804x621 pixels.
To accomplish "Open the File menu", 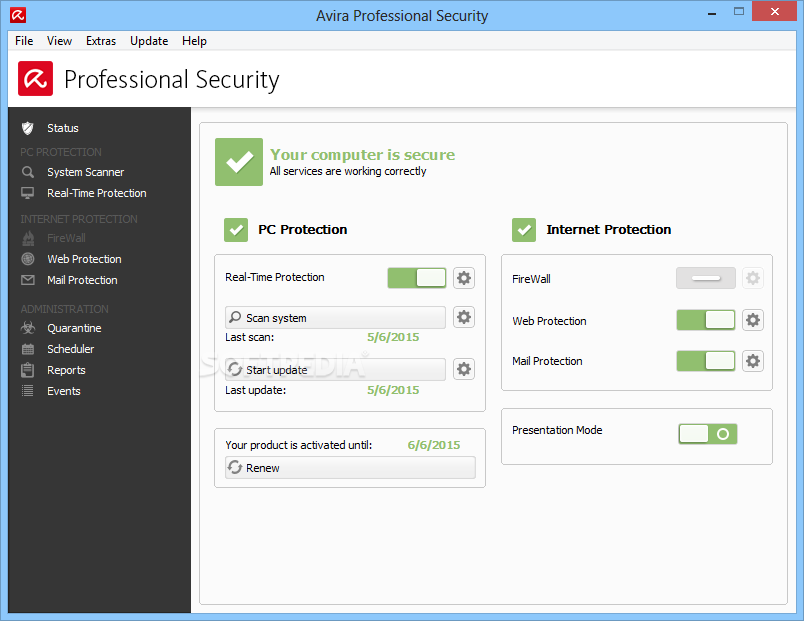I will coord(24,41).
